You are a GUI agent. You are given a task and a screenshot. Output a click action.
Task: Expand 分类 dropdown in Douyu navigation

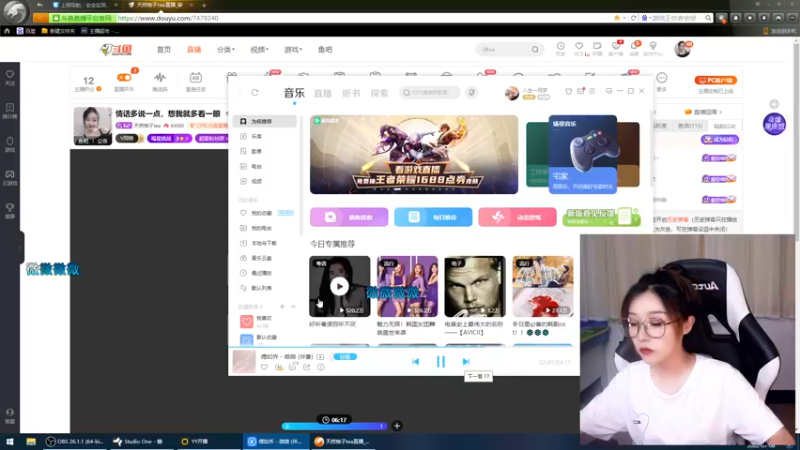(x=226, y=49)
